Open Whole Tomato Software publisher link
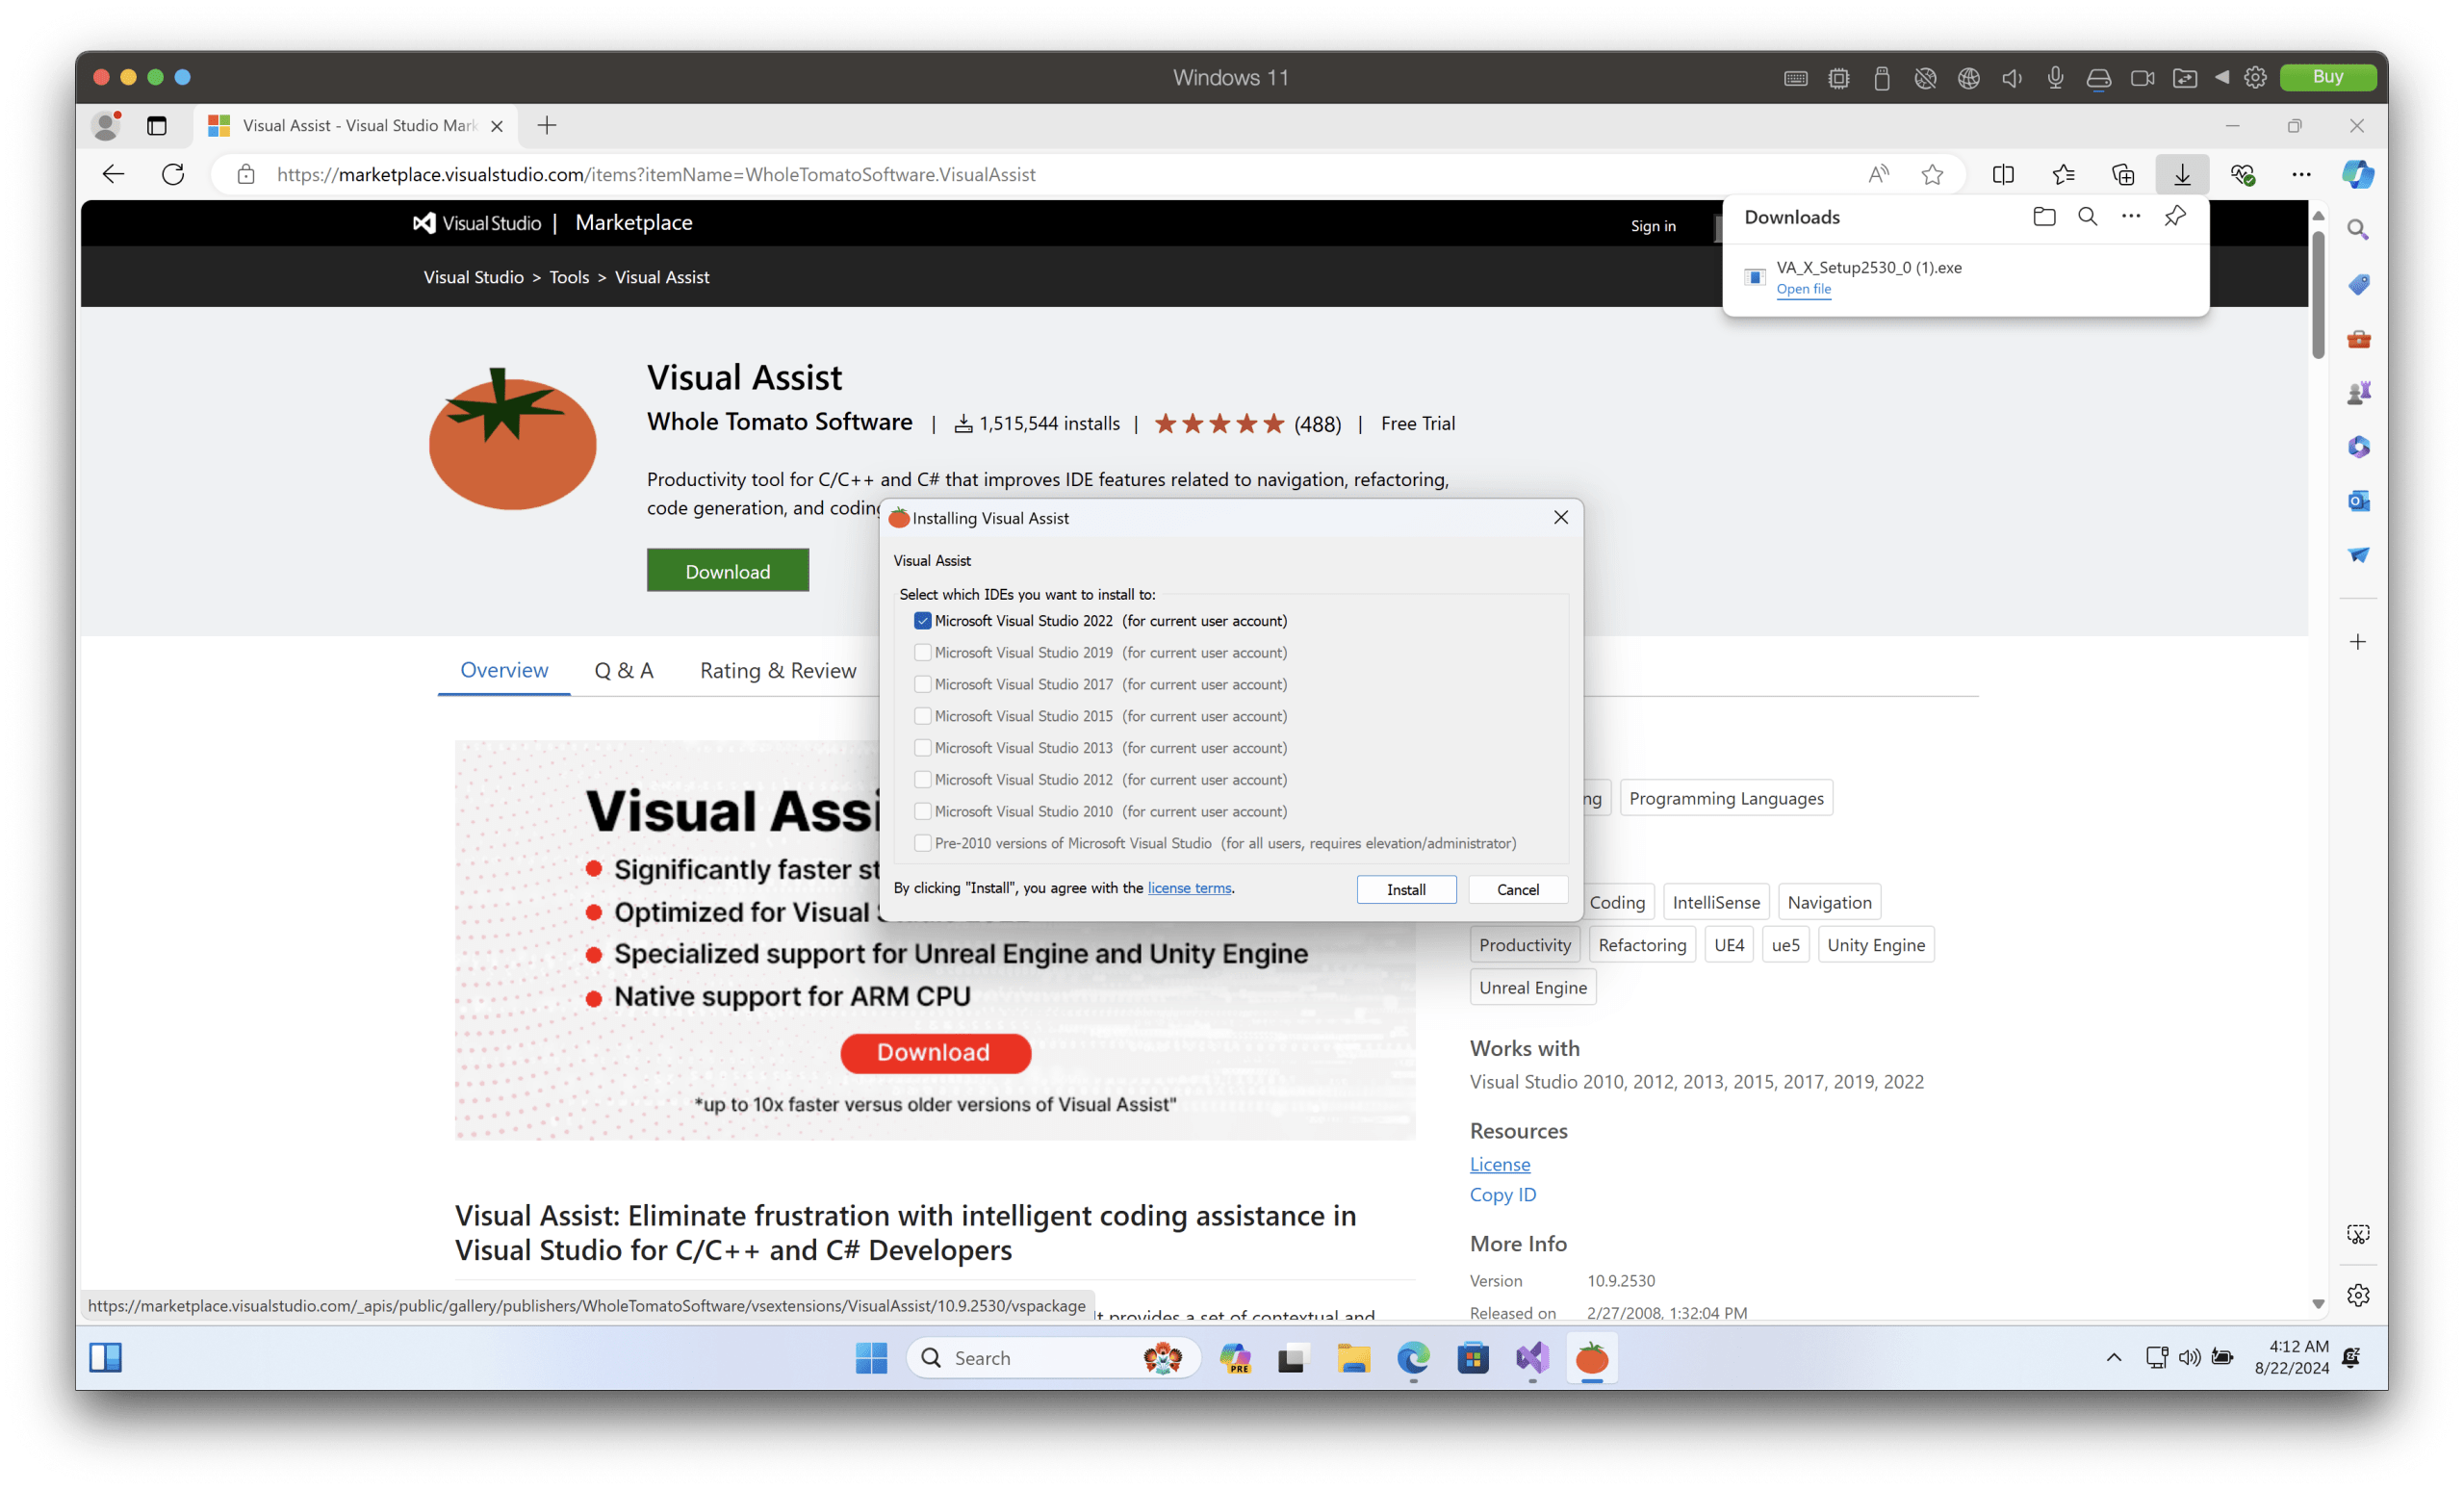2464x1490 pixels. (779, 422)
